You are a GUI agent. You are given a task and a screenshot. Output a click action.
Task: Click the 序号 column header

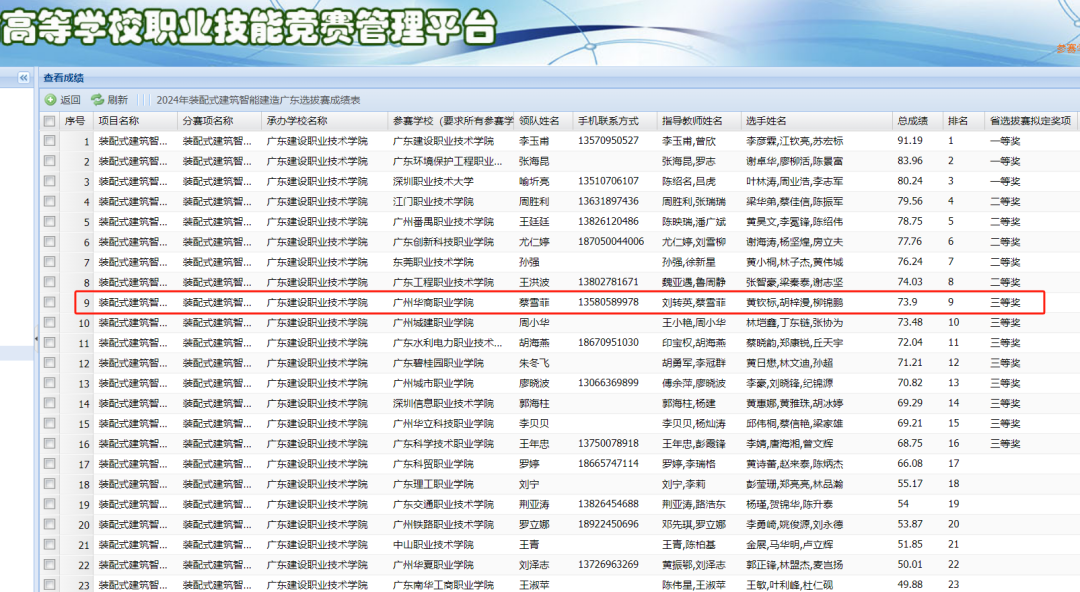coord(75,121)
